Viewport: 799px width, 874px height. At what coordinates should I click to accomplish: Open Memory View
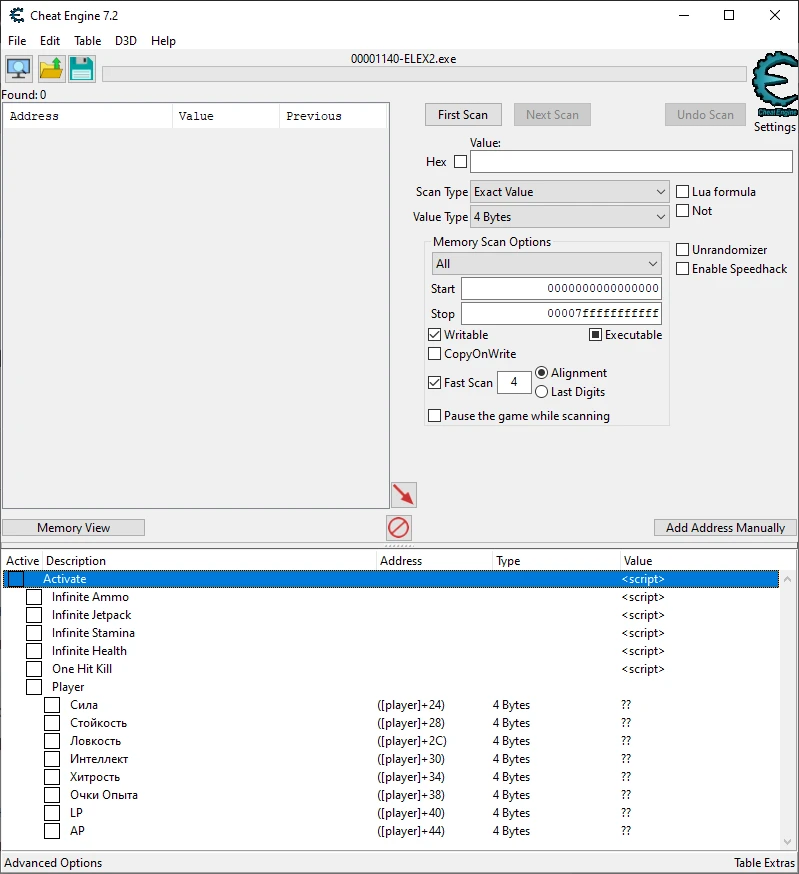[74, 527]
